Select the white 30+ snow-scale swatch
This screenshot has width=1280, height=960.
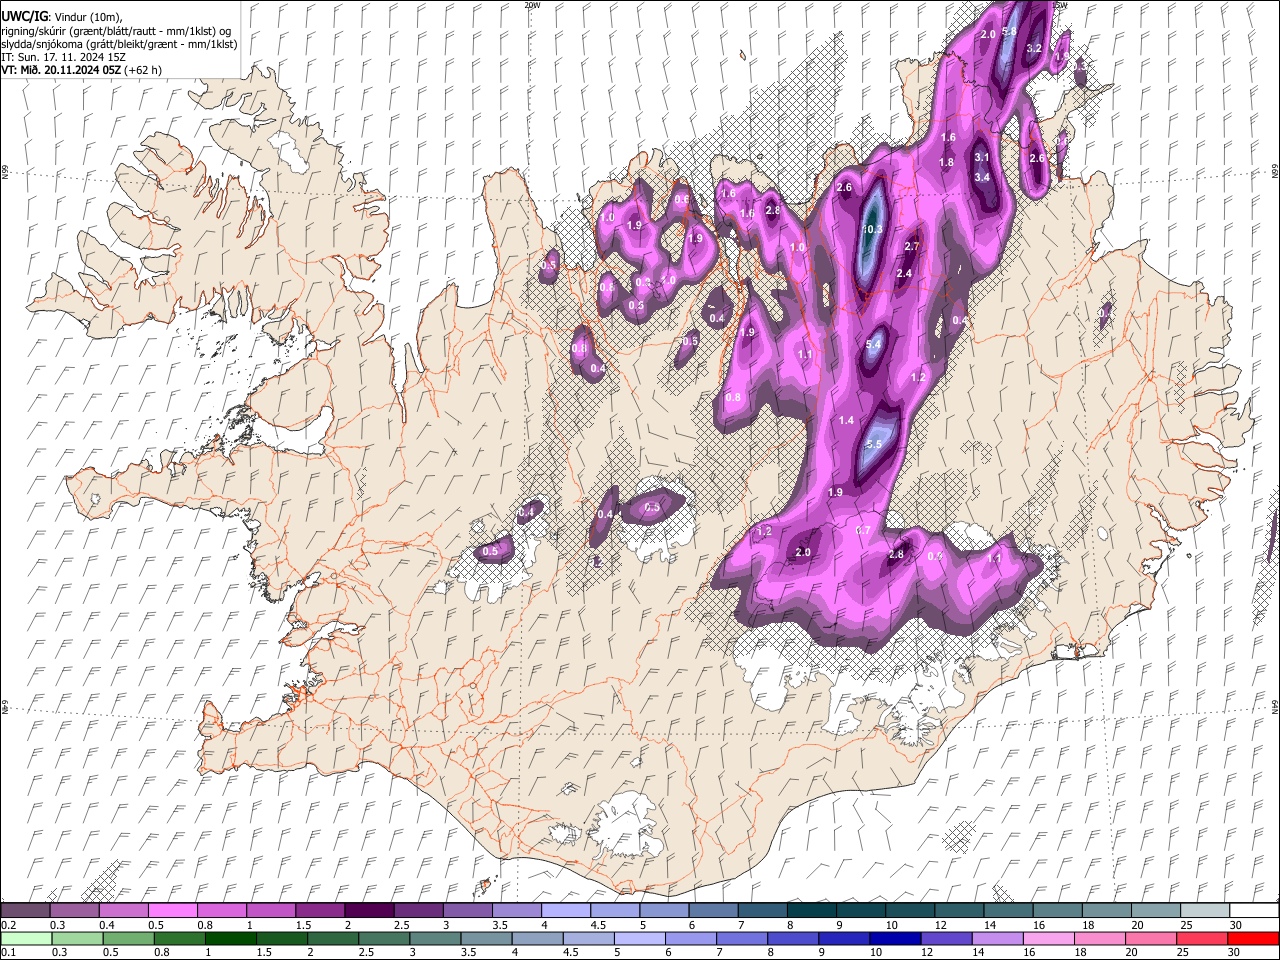click(1253, 911)
